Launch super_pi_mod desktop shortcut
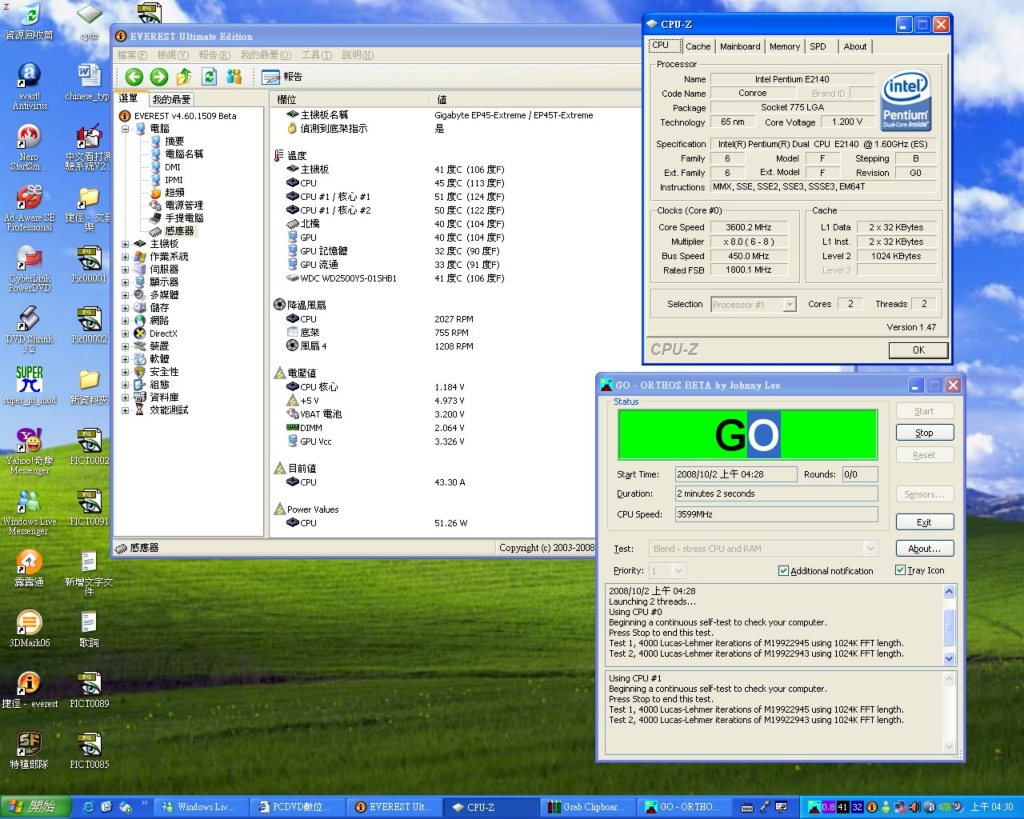Viewport: 1024px width, 819px height. pyautogui.click(x=29, y=385)
